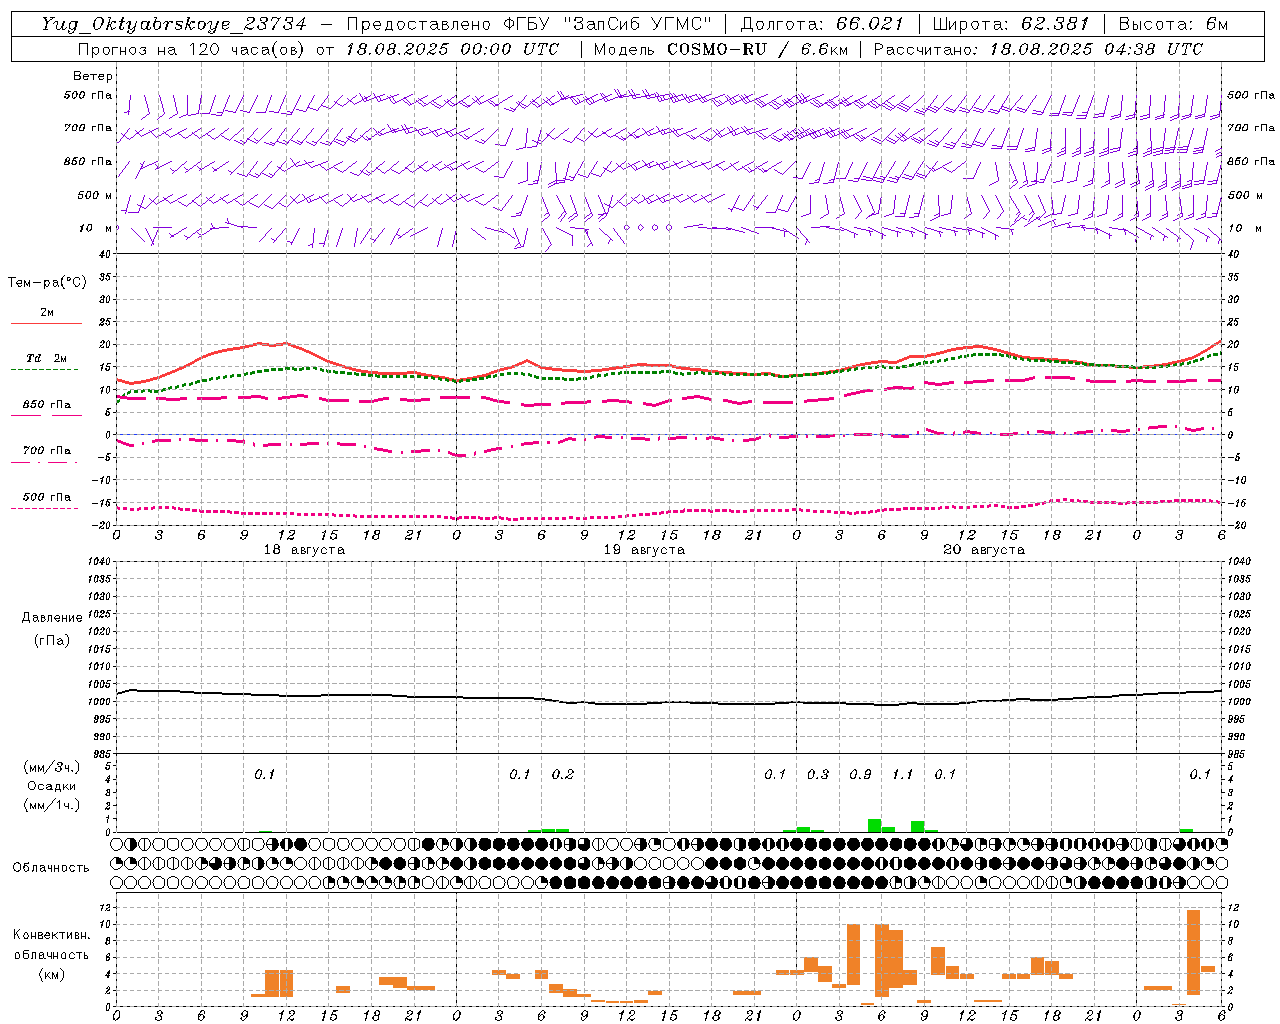Select the left 10 м wind level label
The image size is (1280, 1024).
click(x=95, y=228)
